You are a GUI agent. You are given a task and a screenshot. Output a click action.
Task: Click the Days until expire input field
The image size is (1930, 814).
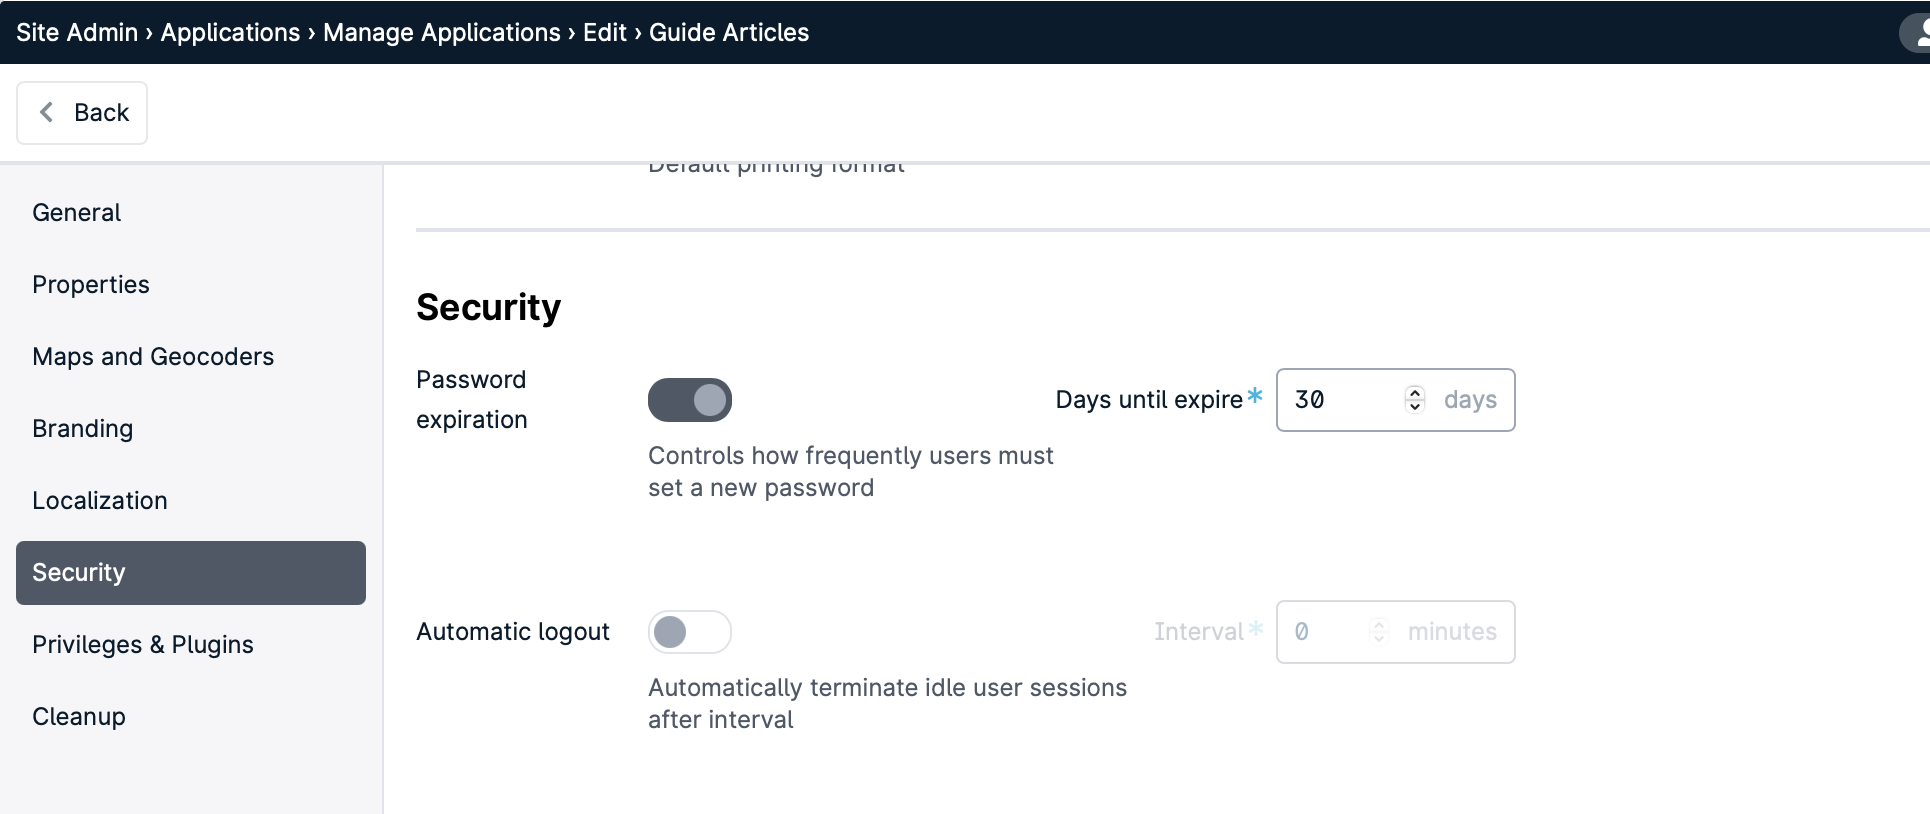click(x=1395, y=400)
